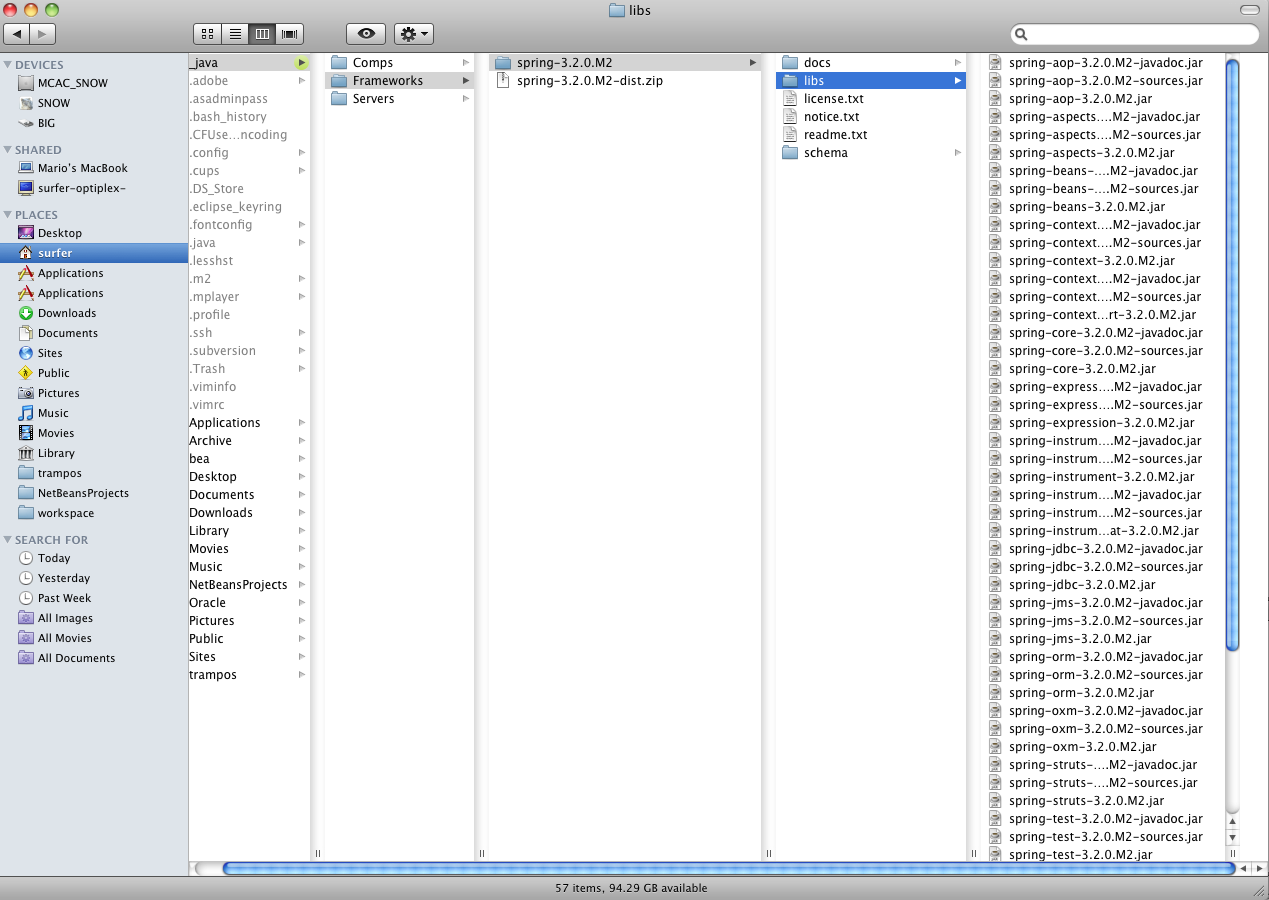
Task: Open surfer home folder in sidebar
Action: click(x=94, y=253)
